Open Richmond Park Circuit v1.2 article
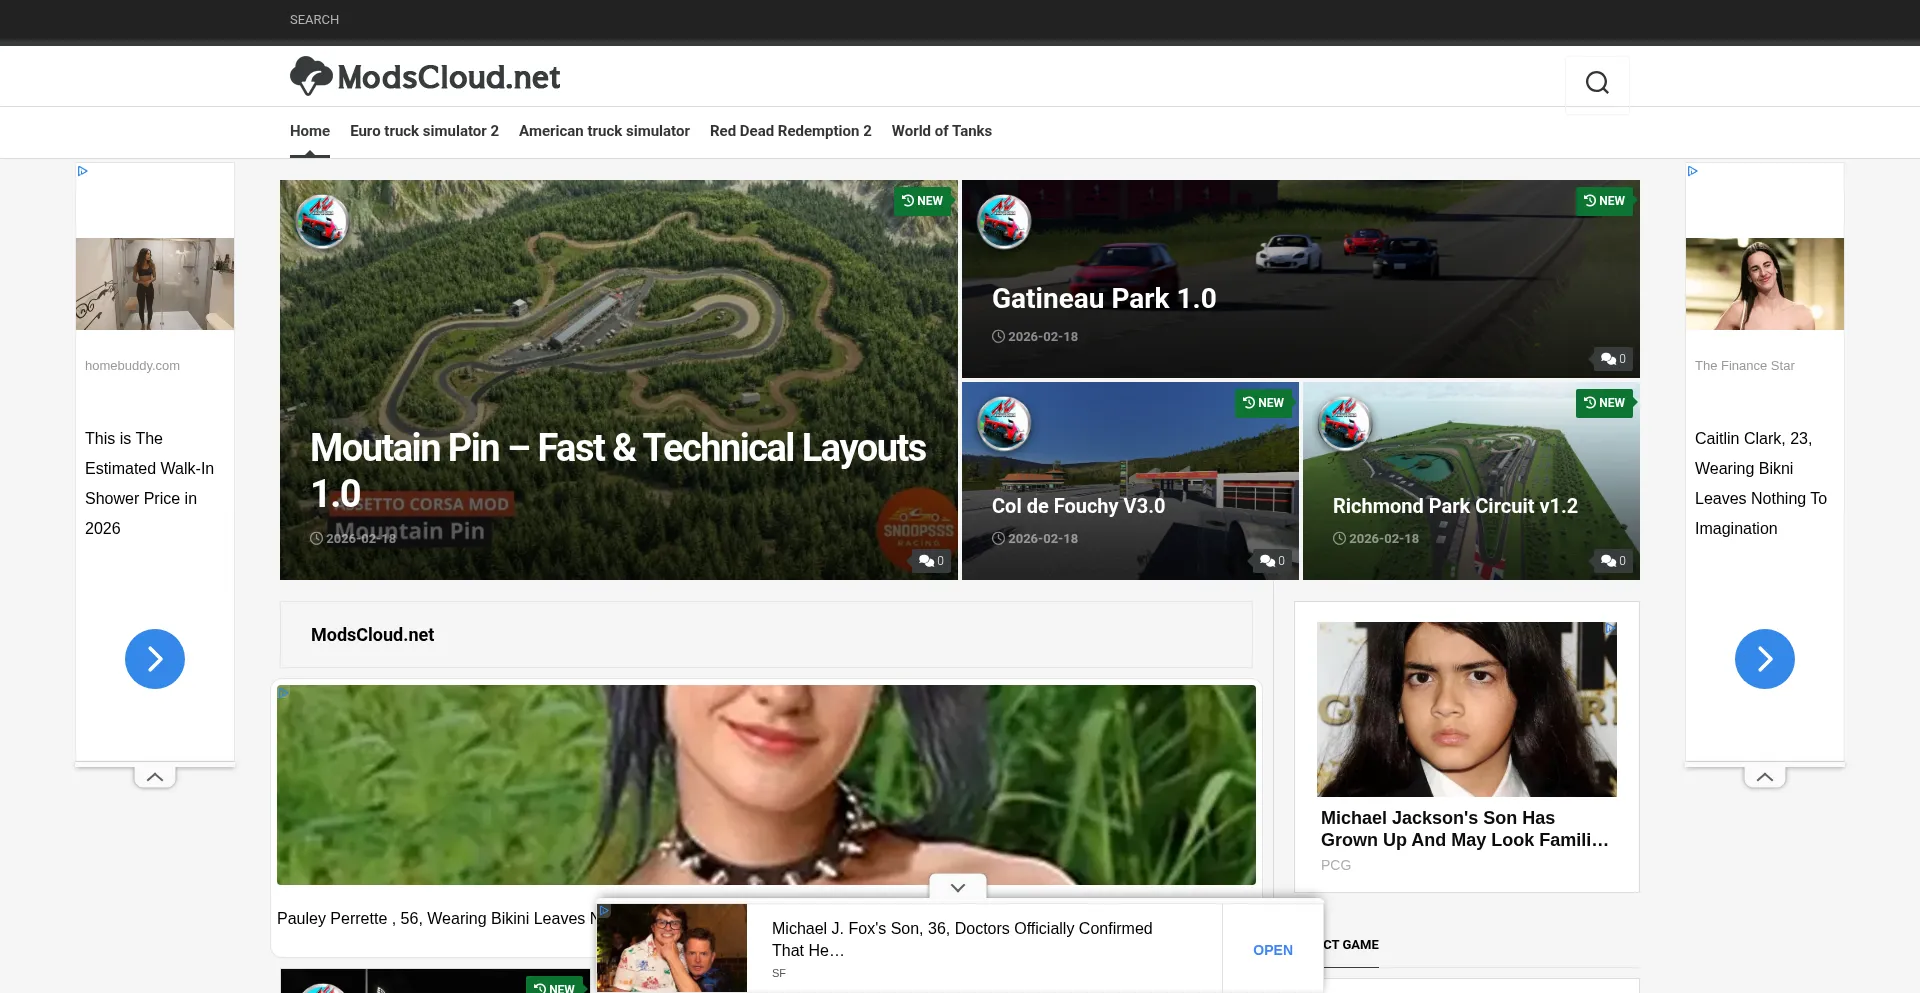The height and width of the screenshot is (993, 1920). coord(1455,506)
